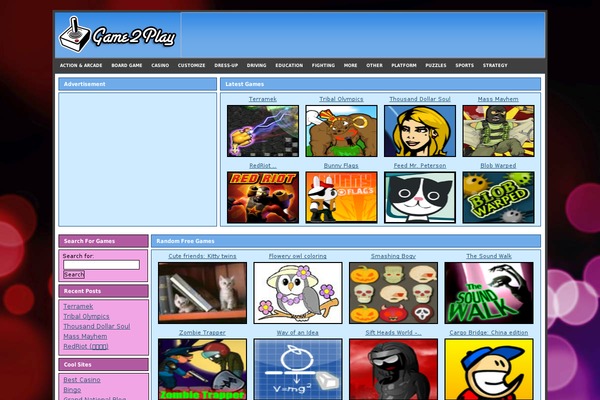Open the Red Riot game thumbnail
600x400 pixels.
(263, 197)
